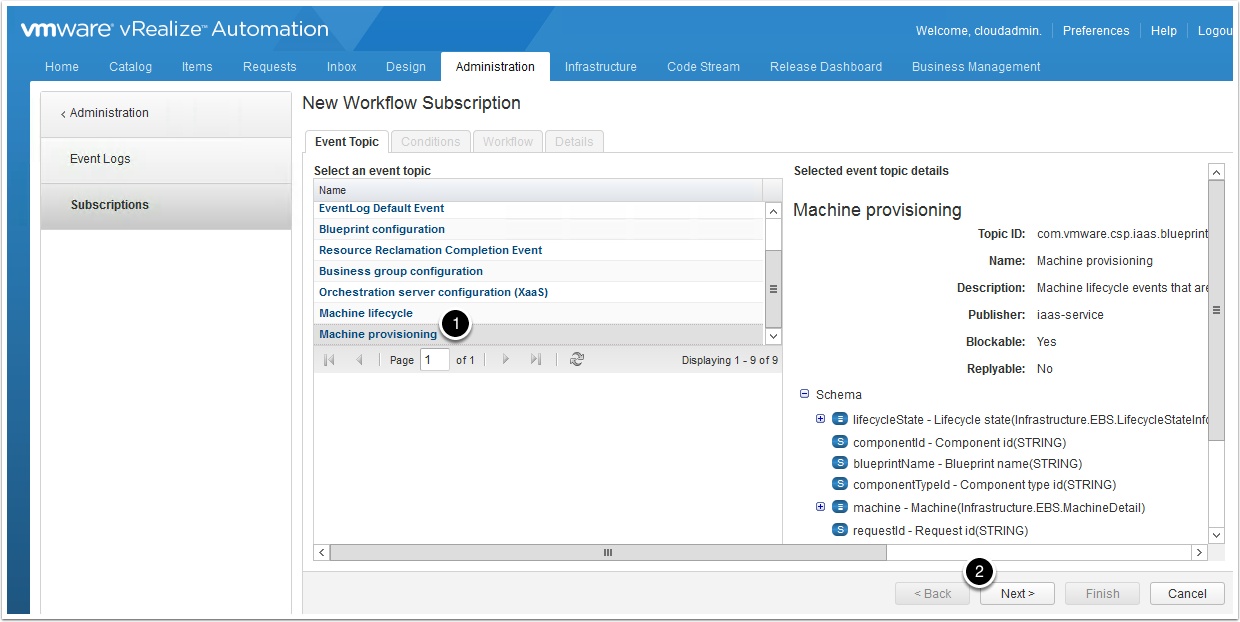Expand the lifecycleState schema node
The image size is (1240, 622).
821,419
